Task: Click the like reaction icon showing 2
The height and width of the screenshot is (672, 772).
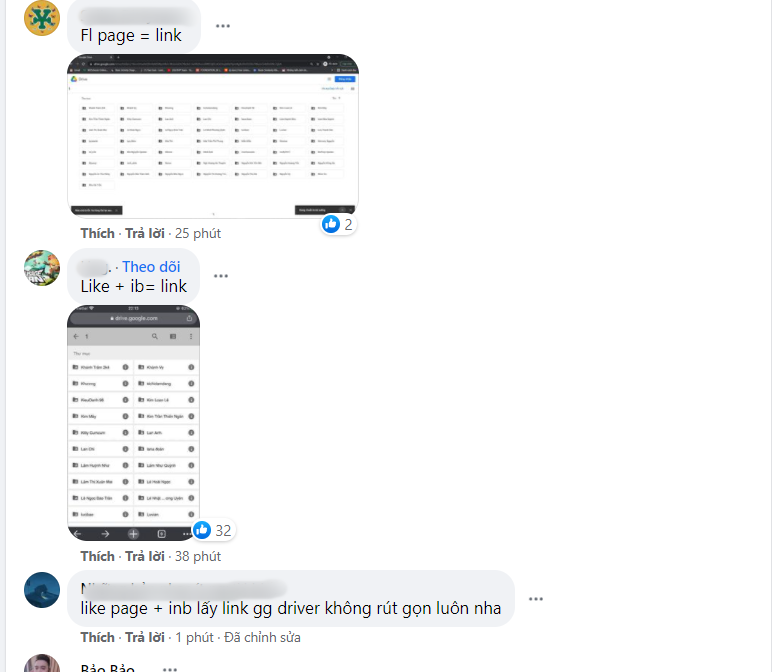Action: 331,224
